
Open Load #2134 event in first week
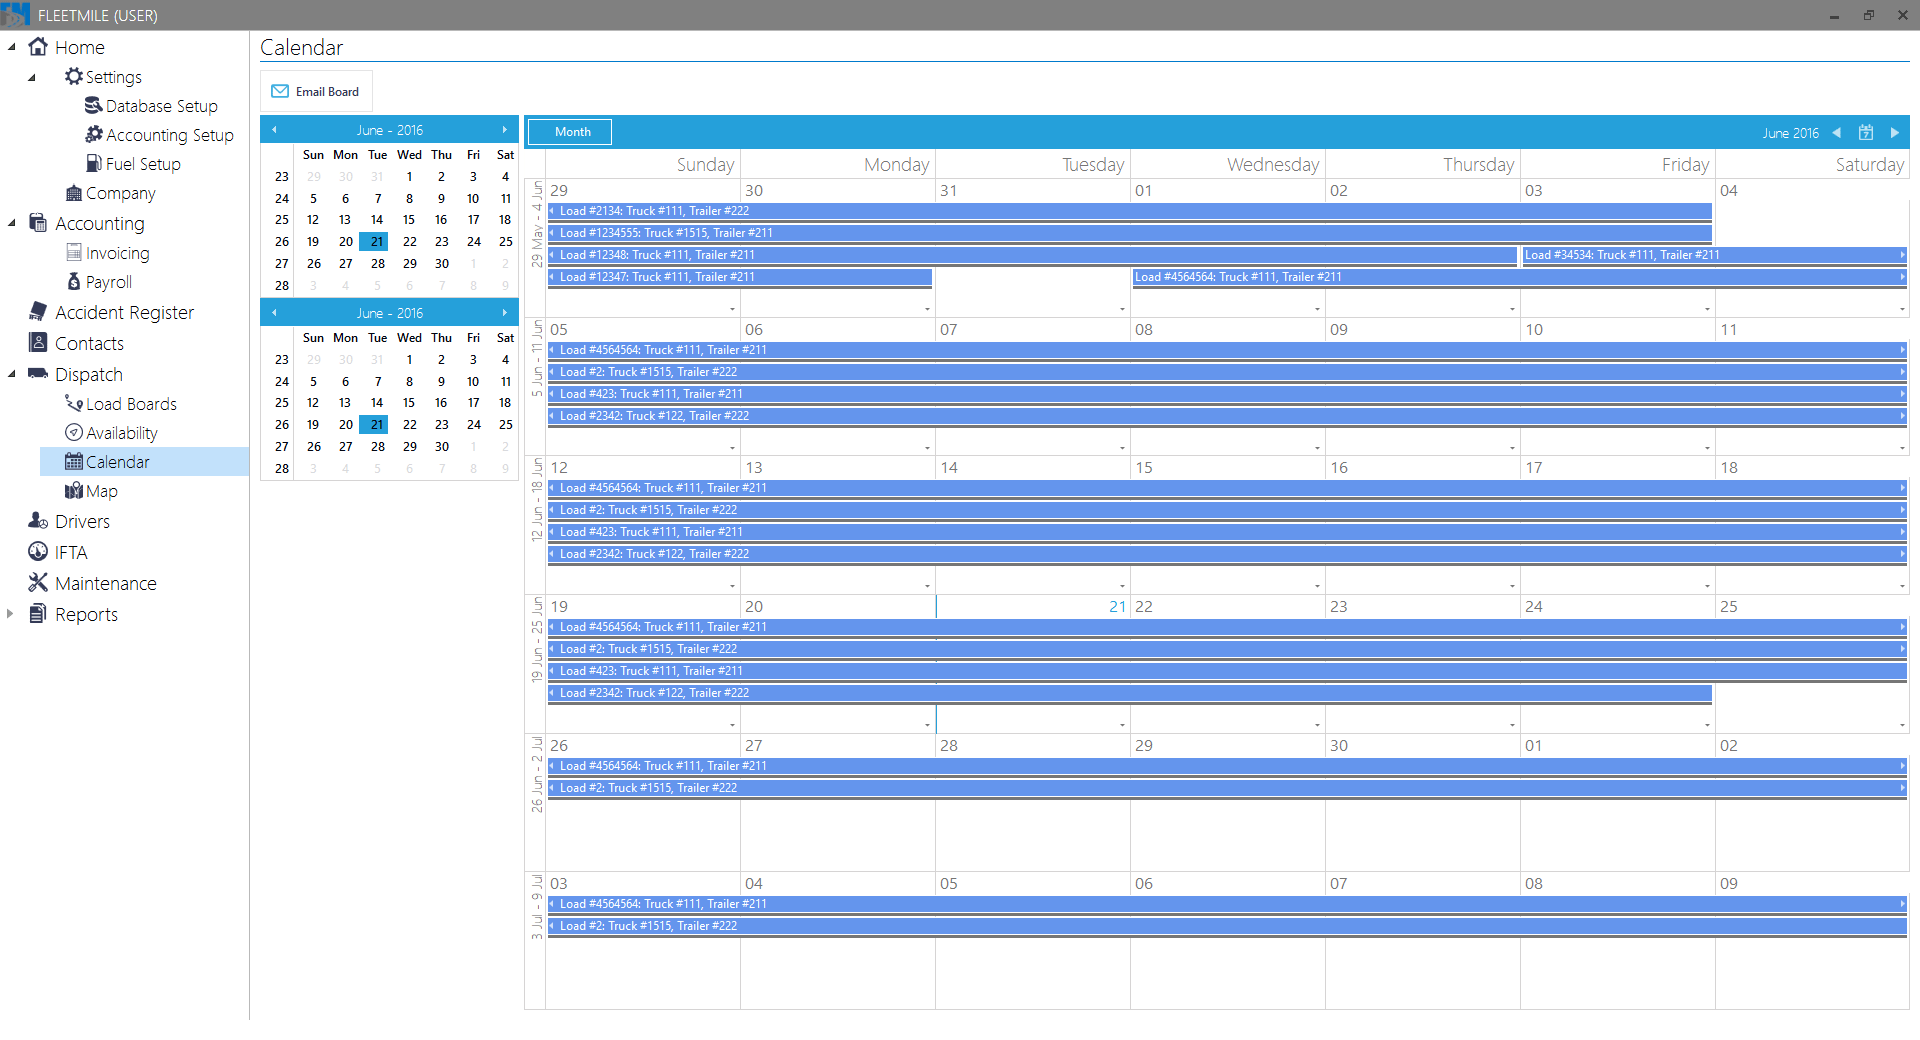click(x=1130, y=211)
